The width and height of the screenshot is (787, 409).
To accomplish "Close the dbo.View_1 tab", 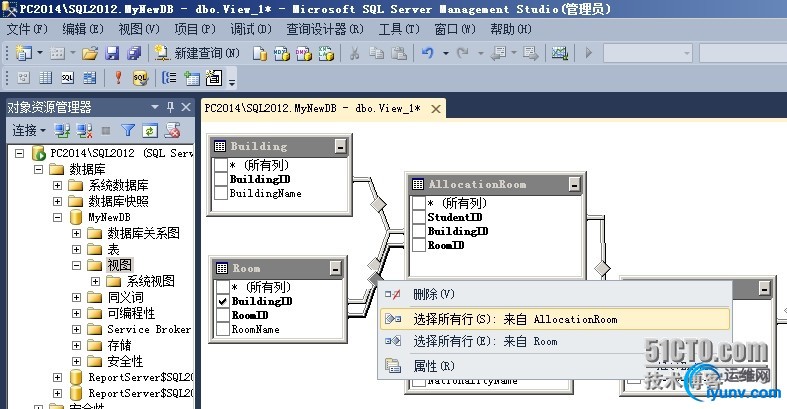I will point(436,109).
